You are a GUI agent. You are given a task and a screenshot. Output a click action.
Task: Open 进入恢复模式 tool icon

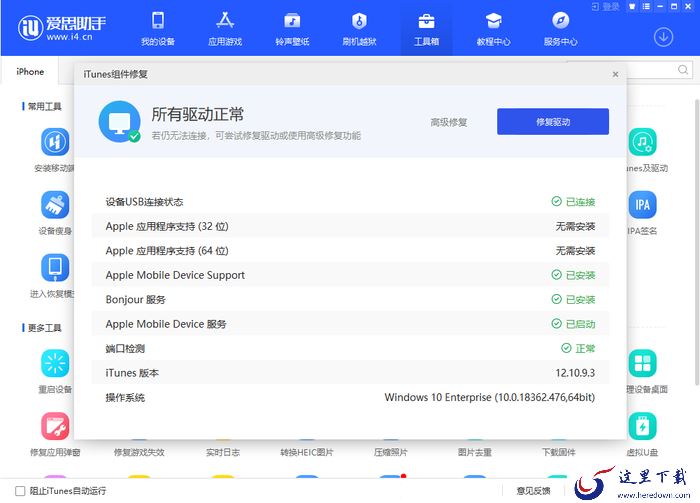click(x=55, y=268)
